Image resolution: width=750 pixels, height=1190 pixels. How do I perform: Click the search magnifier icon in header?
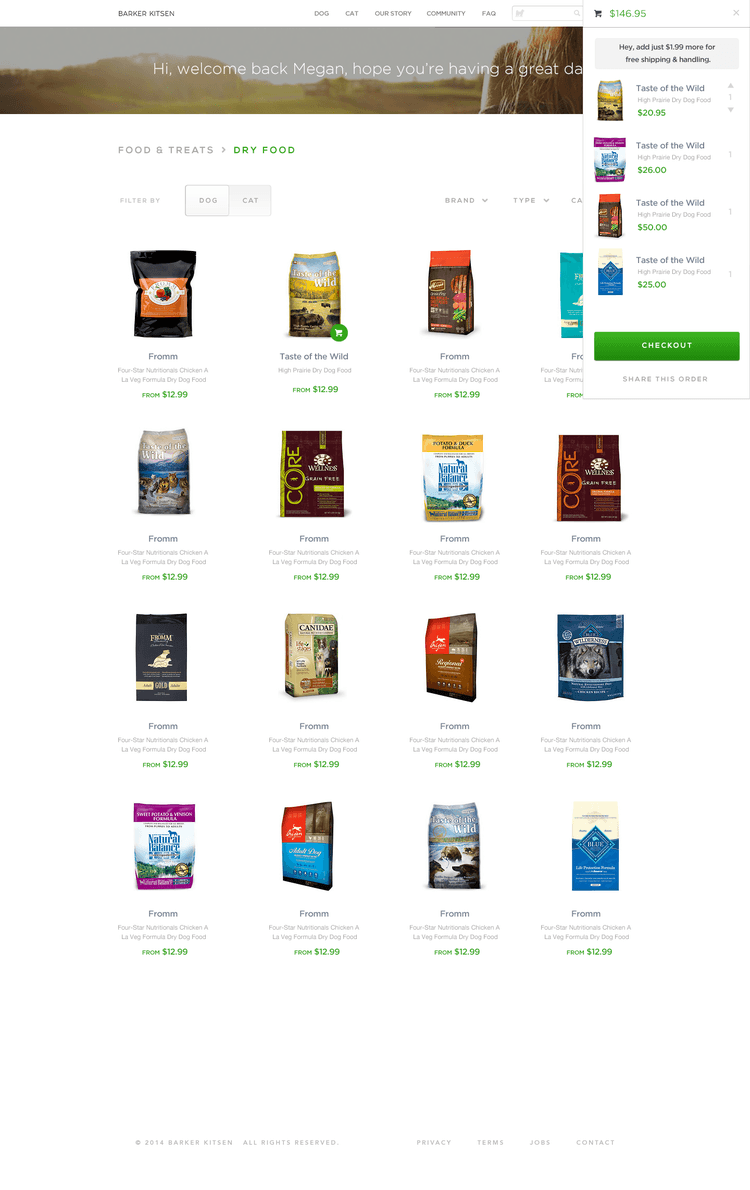point(577,14)
